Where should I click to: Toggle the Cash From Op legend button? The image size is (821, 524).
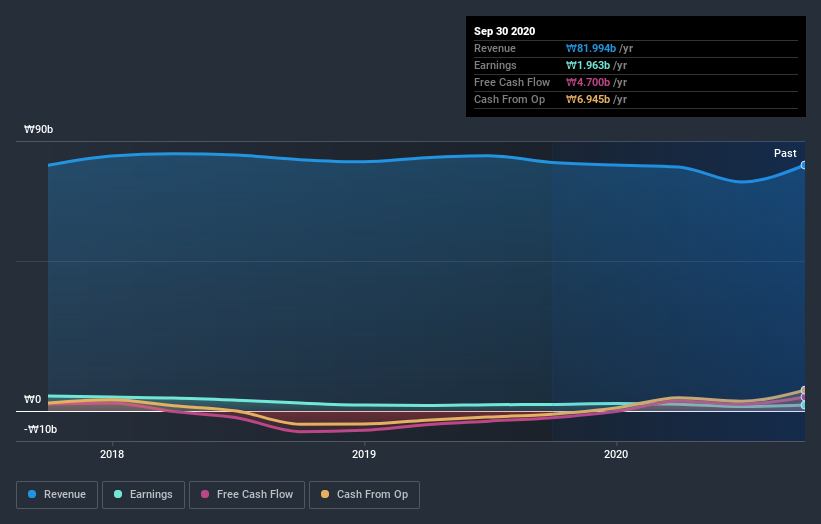pyautogui.click(x=364, y=495)
